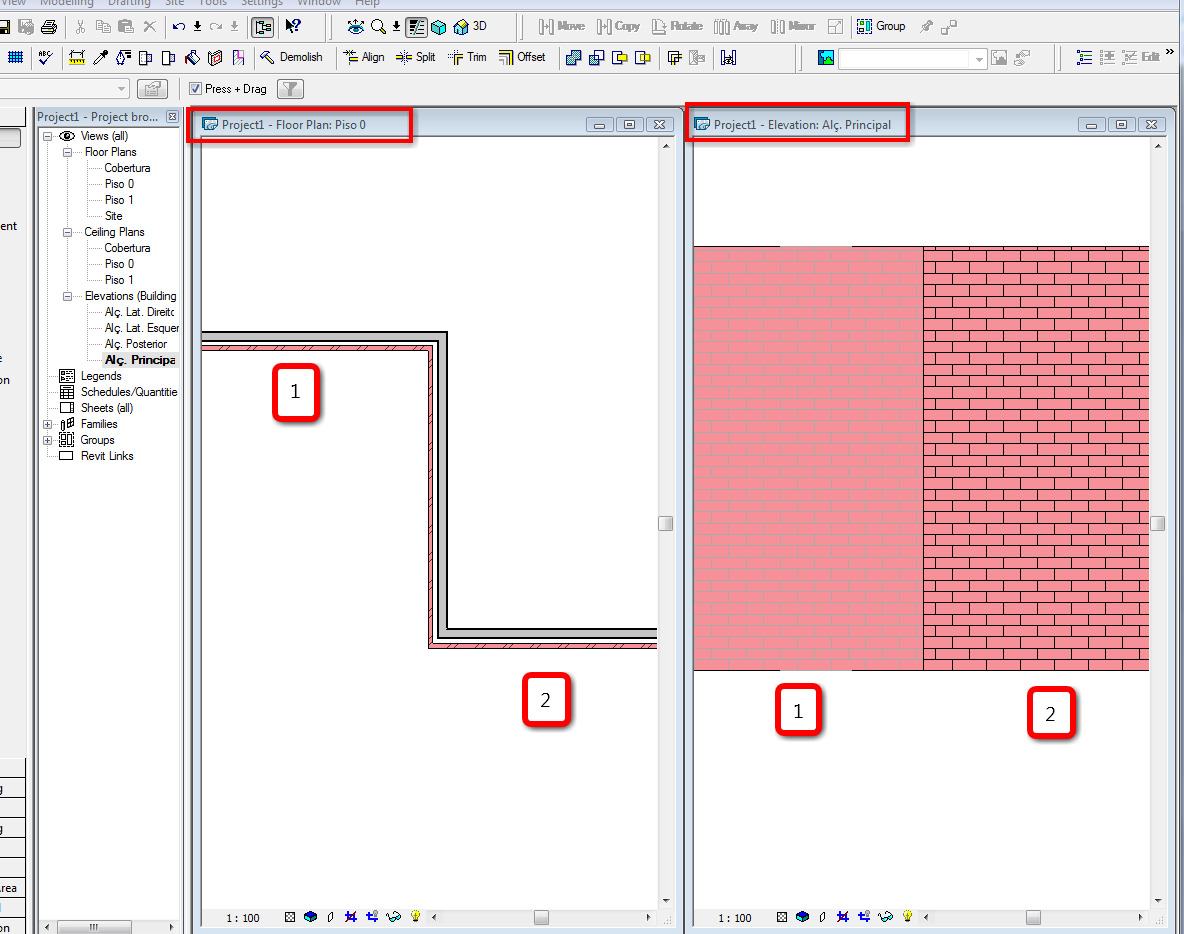This screenshot has width=1184, height=934.
Task: Click the floor plan horizontal scrollbar thumb
Action: pyautogui.click(x=541, y=917)
